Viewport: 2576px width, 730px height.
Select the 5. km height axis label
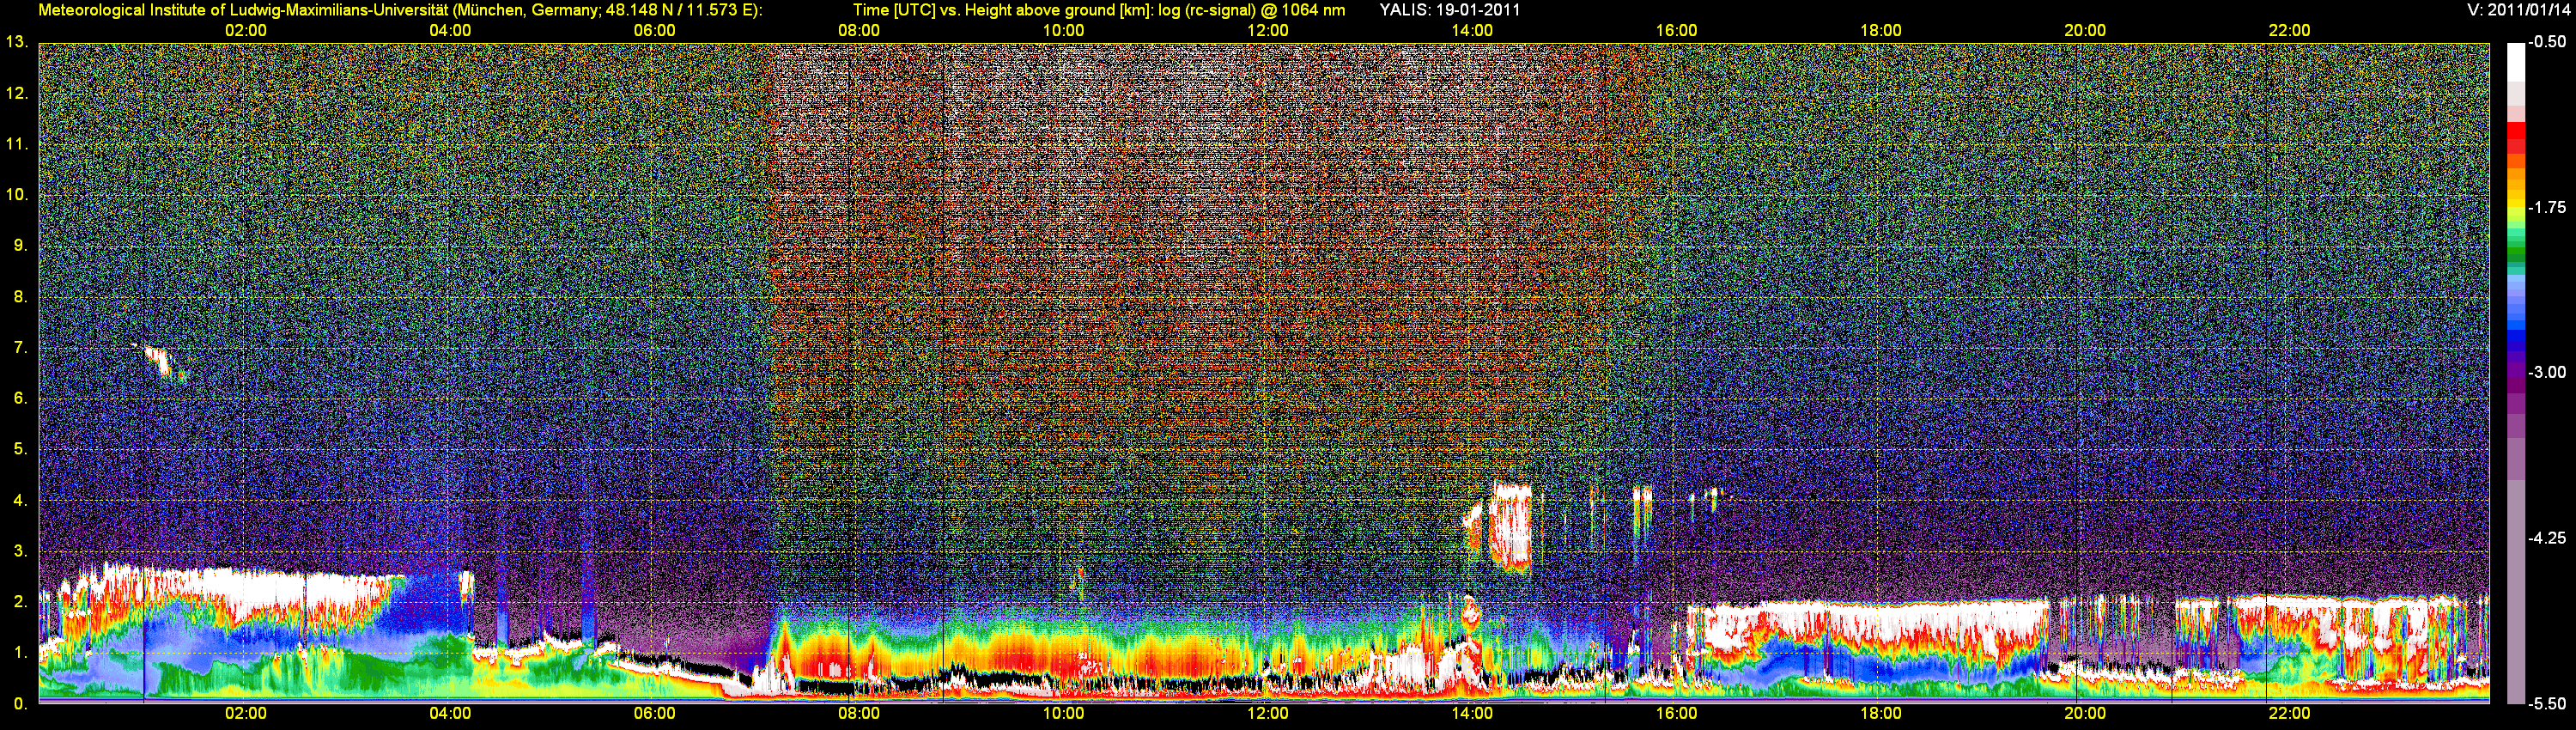coord(20,449)
